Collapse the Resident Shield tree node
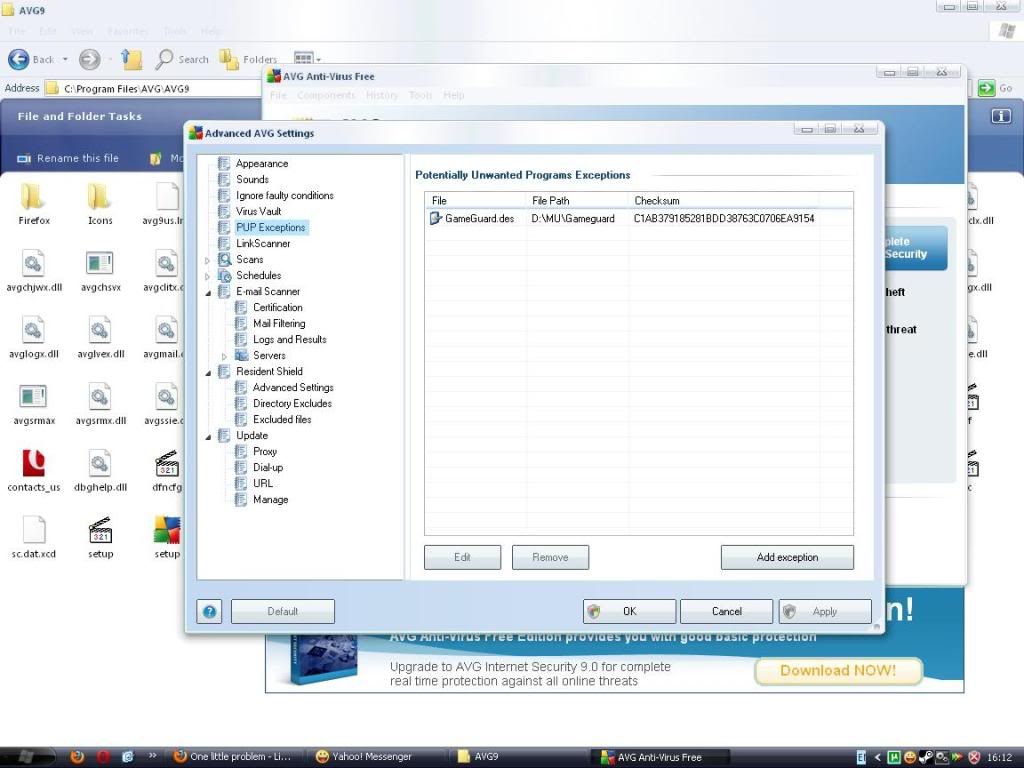The height and width of the screenshot is (768, 1024). 208,372
